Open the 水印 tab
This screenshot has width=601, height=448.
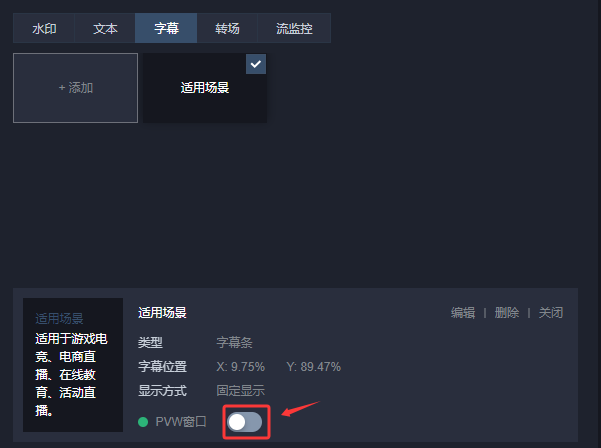[44, 28]
